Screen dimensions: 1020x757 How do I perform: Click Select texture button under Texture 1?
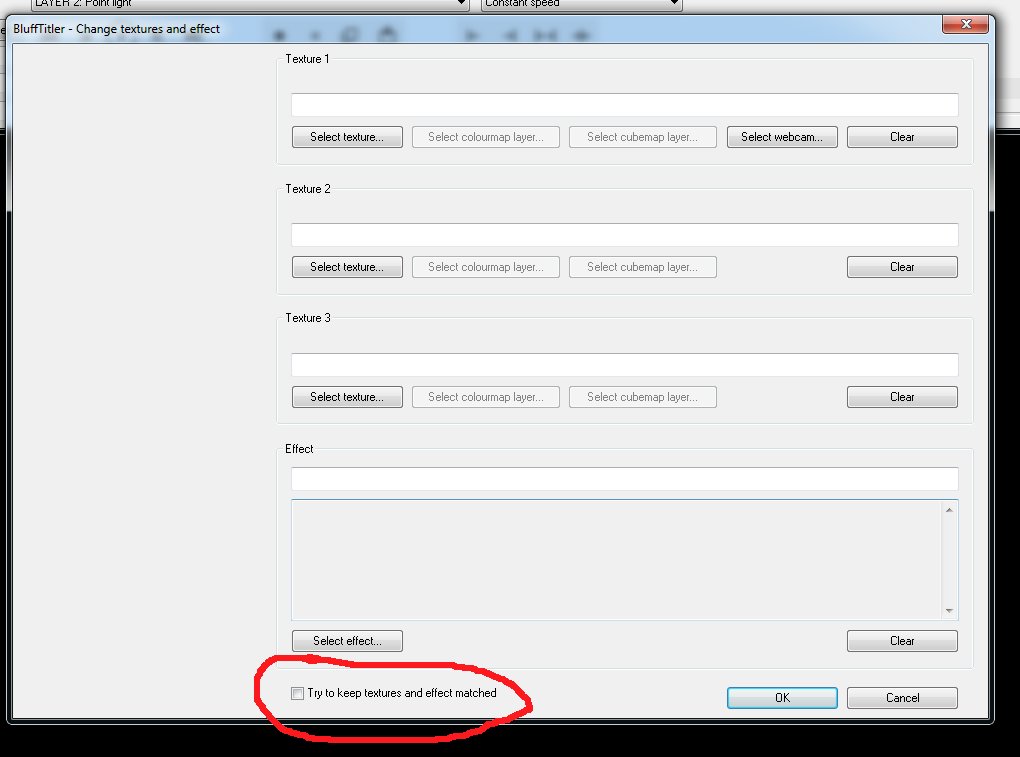[x=347, y=137]
